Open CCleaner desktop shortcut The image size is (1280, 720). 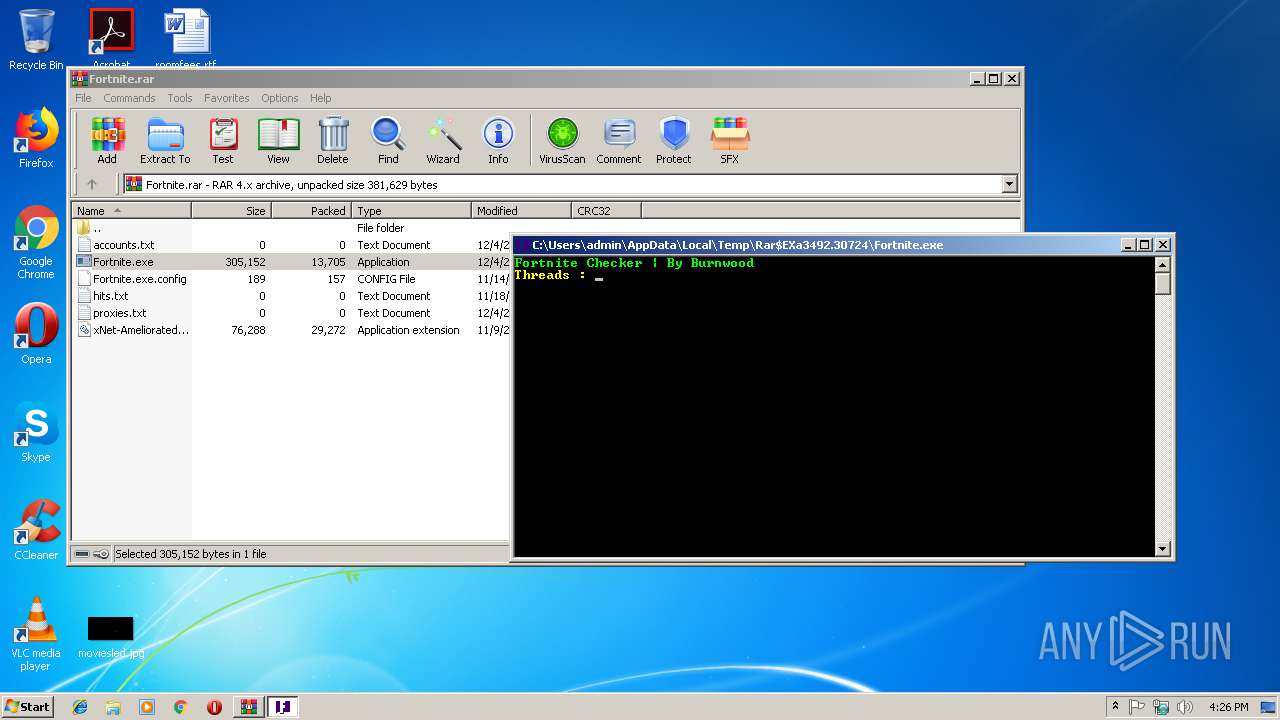click(36, 530)
